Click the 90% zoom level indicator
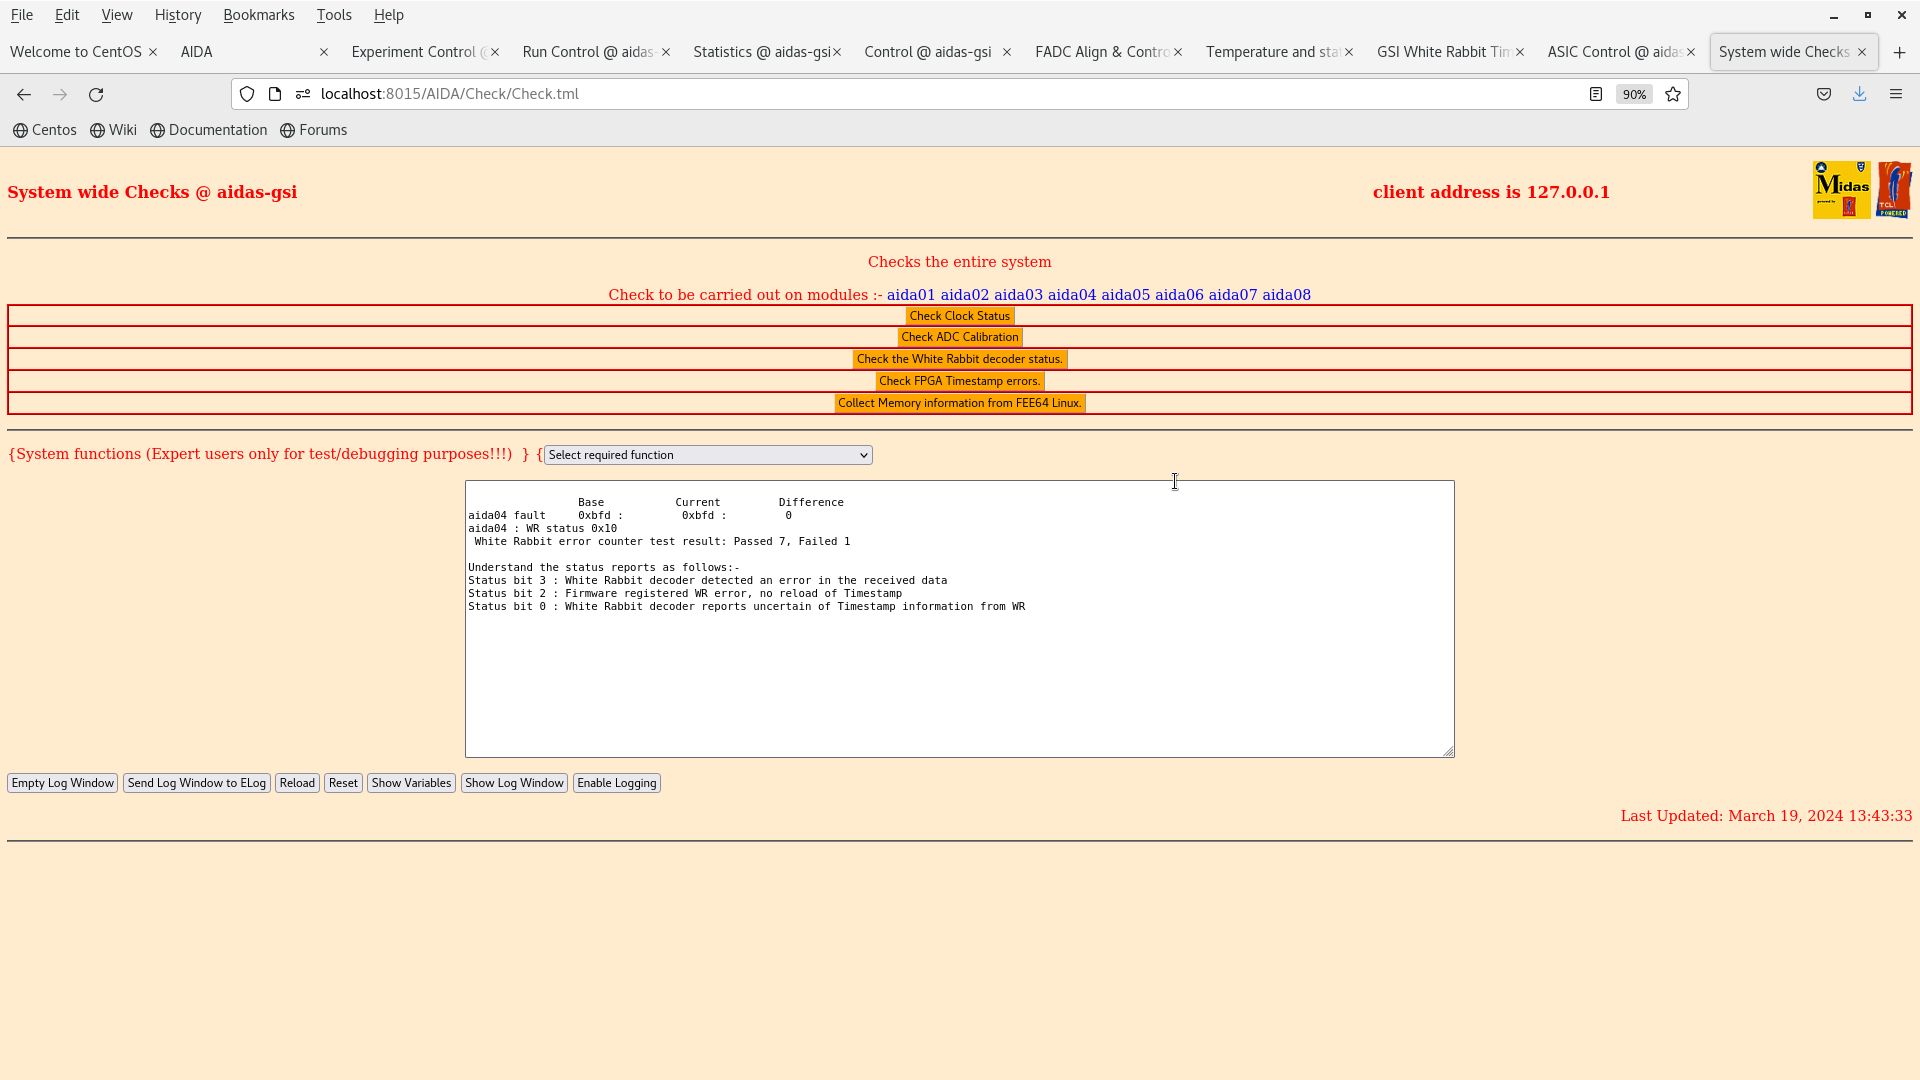Screen dimensions: 1920x1080 click(x=1634, y=94)
